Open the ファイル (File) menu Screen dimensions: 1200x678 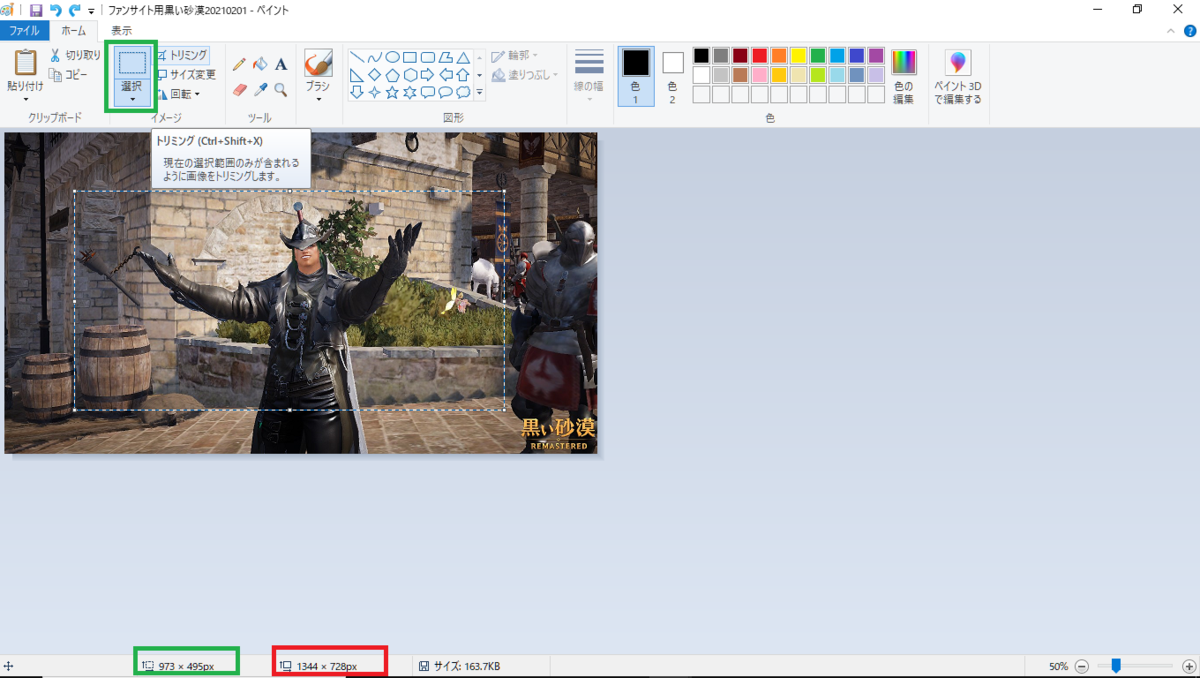(x=24, y=31)
